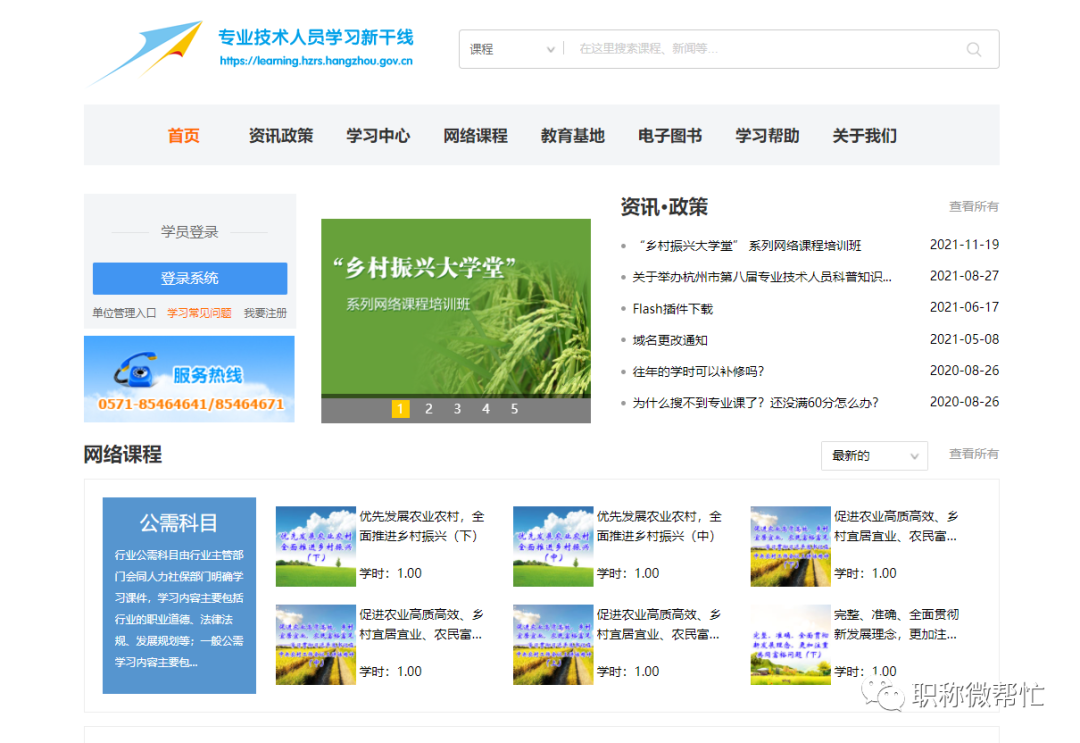Click the site title 专业技术人员学习新干线

click(316, 37)
